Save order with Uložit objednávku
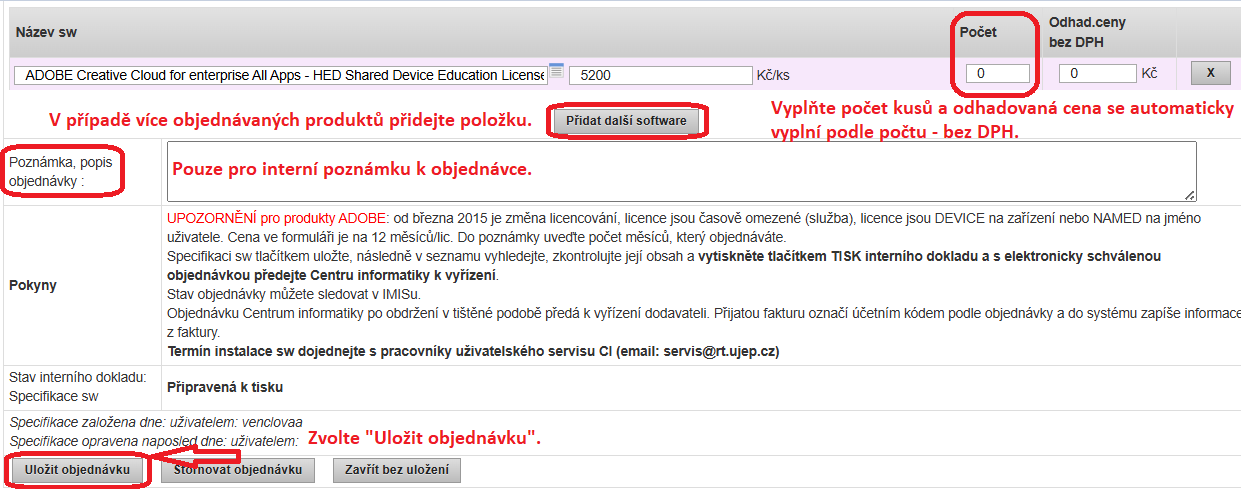 coord(77,470)
